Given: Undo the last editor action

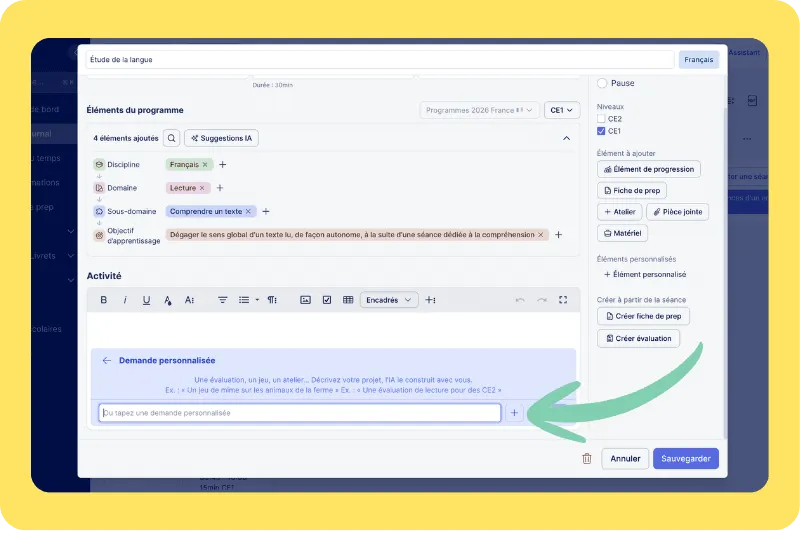Looking at the screenshot, I should 520,300.
